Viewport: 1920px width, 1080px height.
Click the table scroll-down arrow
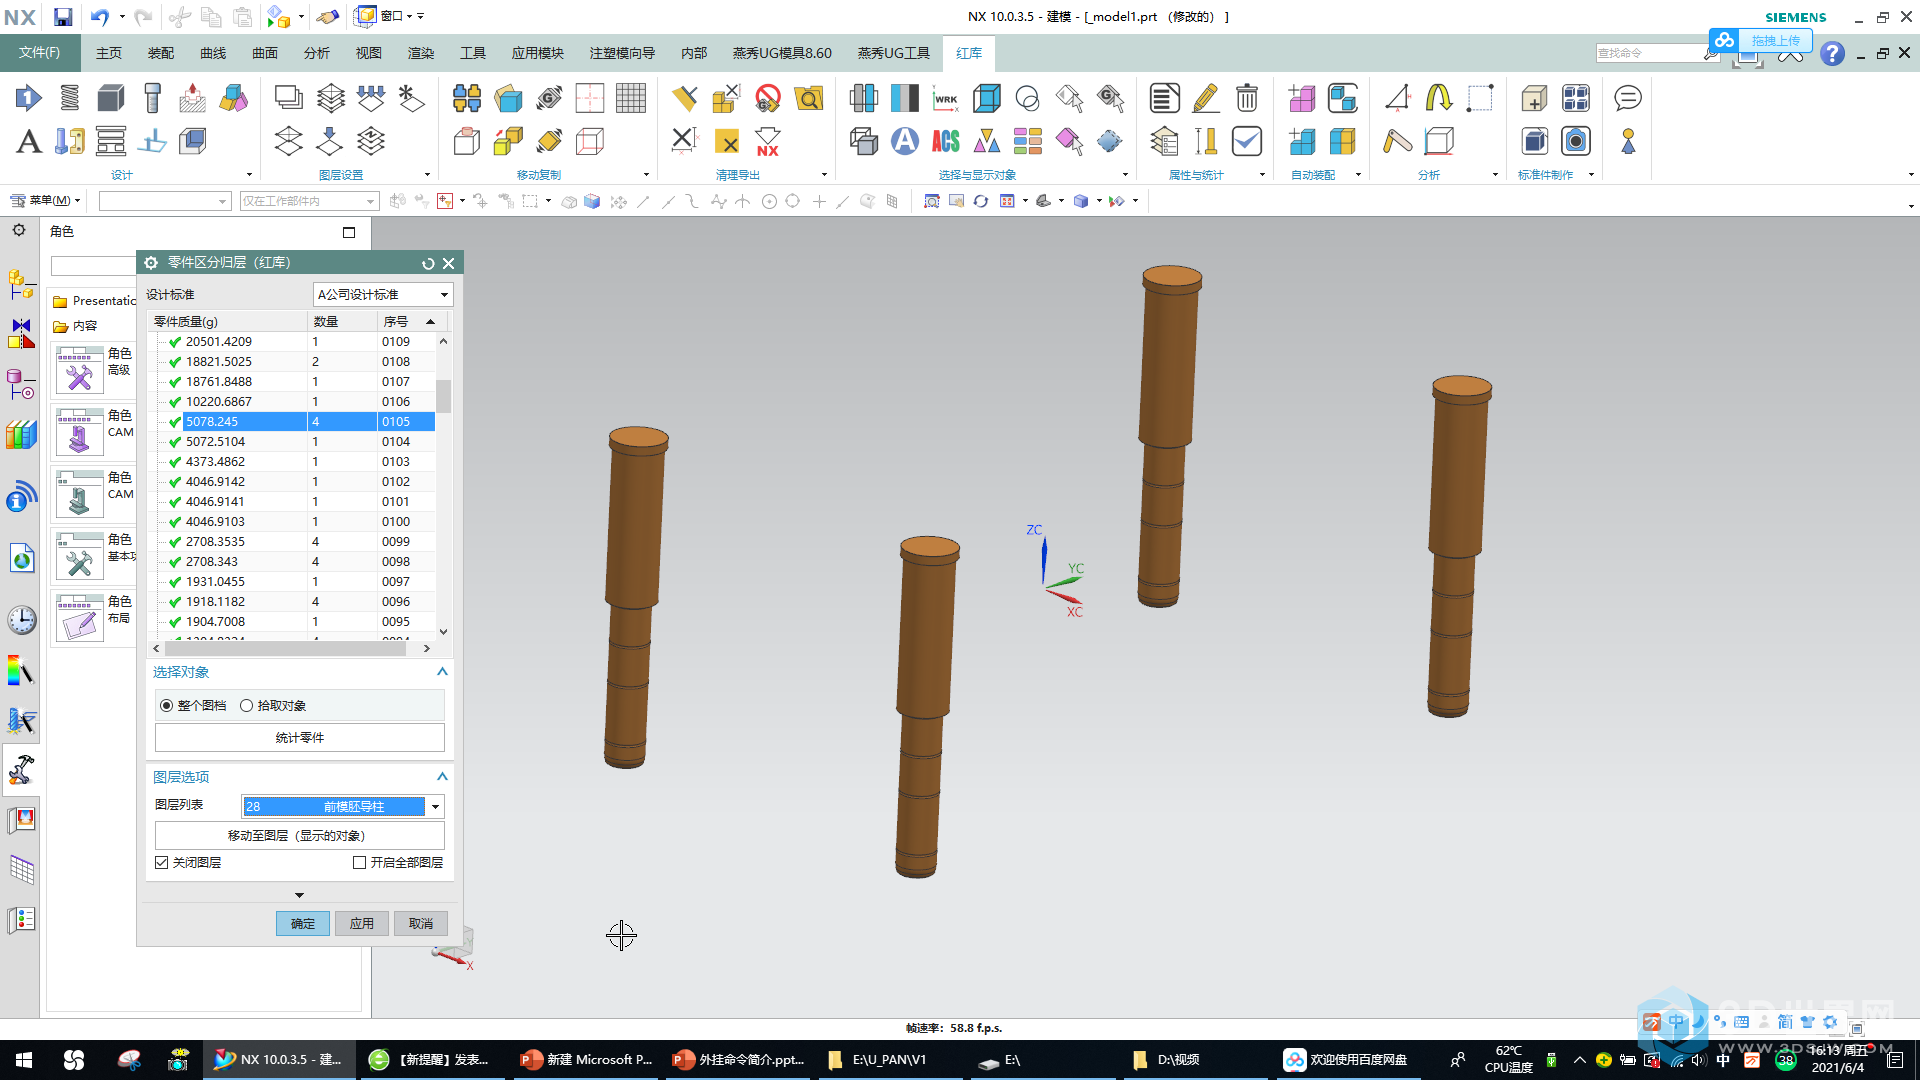tap(443, 632)
